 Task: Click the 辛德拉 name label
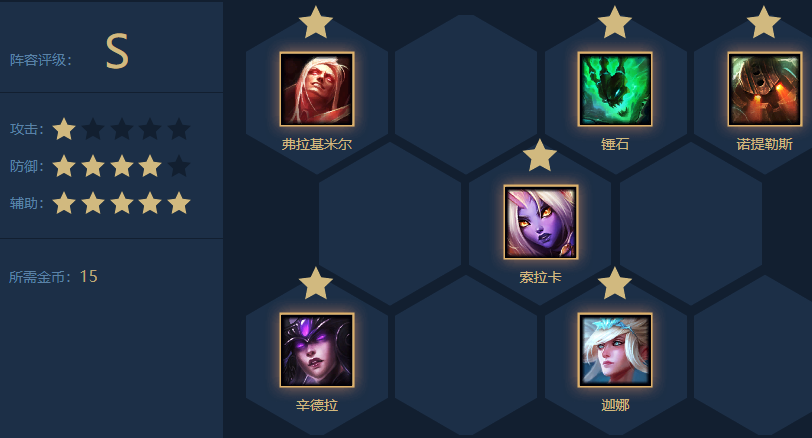tap(317, 405)
